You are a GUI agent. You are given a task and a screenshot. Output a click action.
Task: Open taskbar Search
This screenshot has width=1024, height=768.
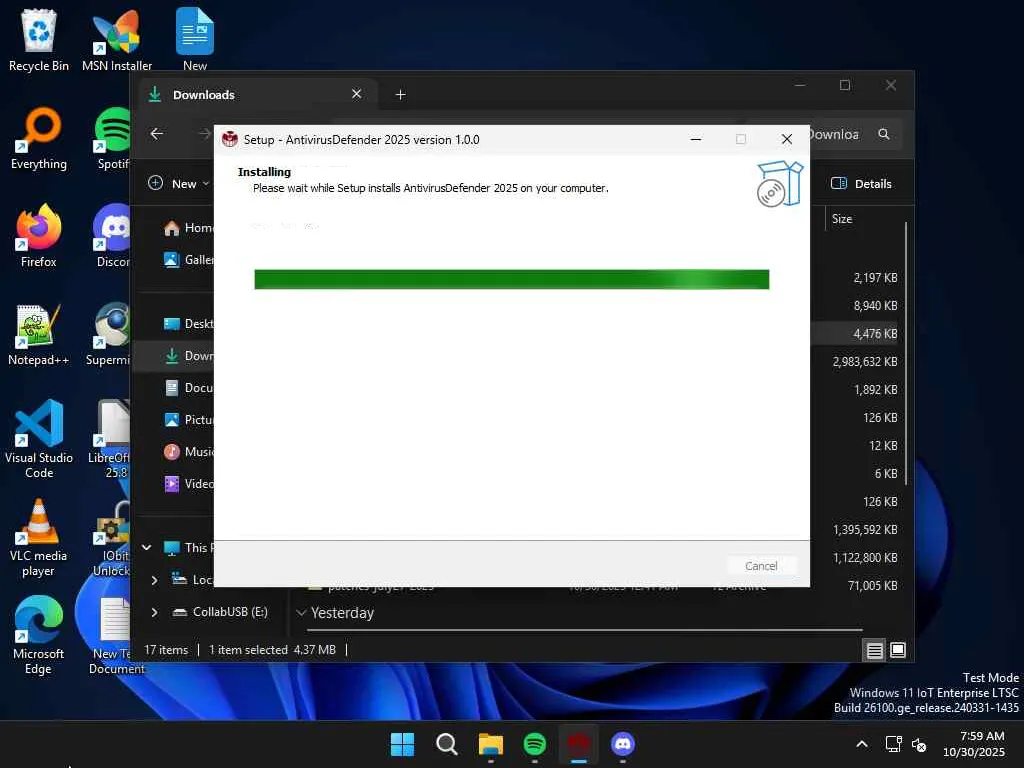447,744
